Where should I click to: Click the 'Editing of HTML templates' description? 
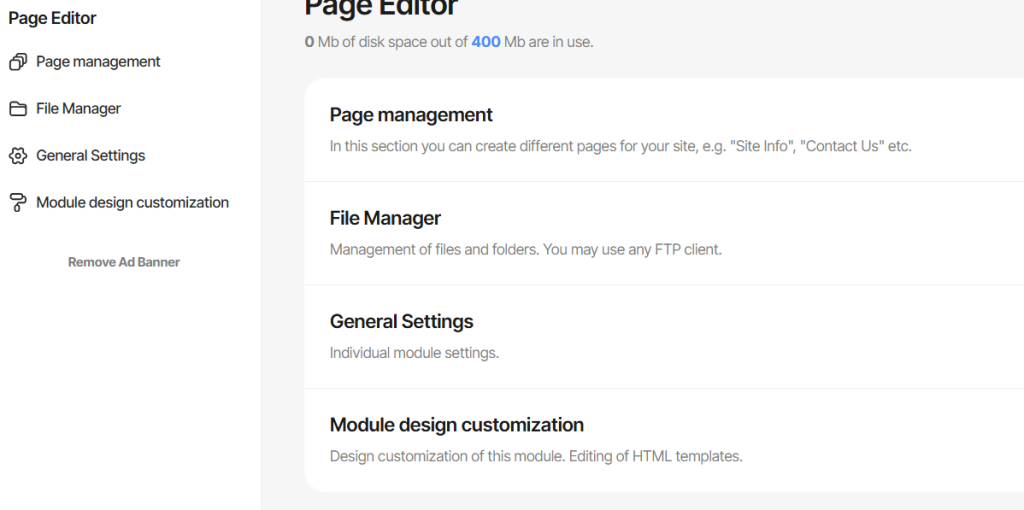(536, 456)
